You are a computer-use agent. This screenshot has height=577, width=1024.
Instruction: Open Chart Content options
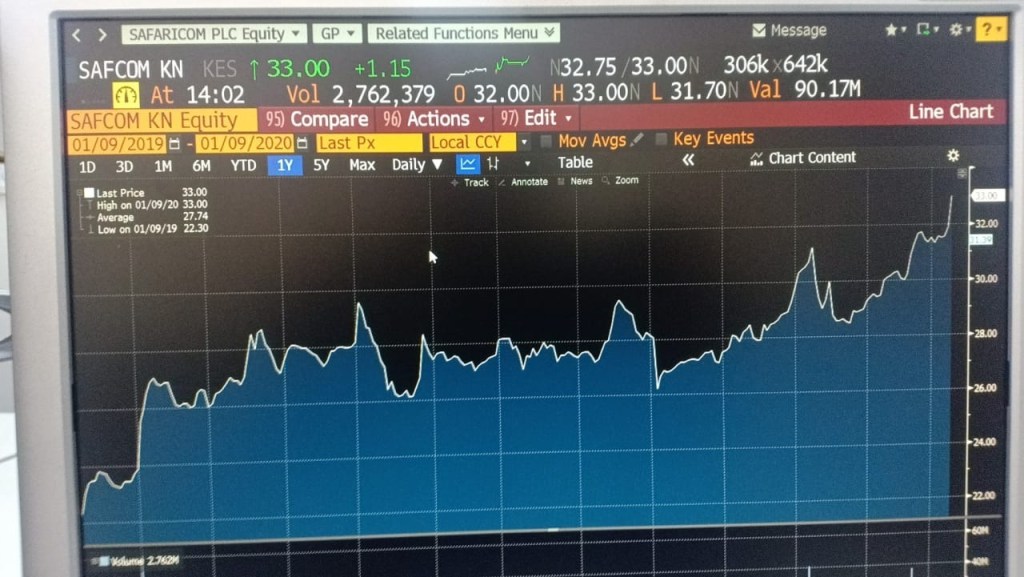(815, 157)
